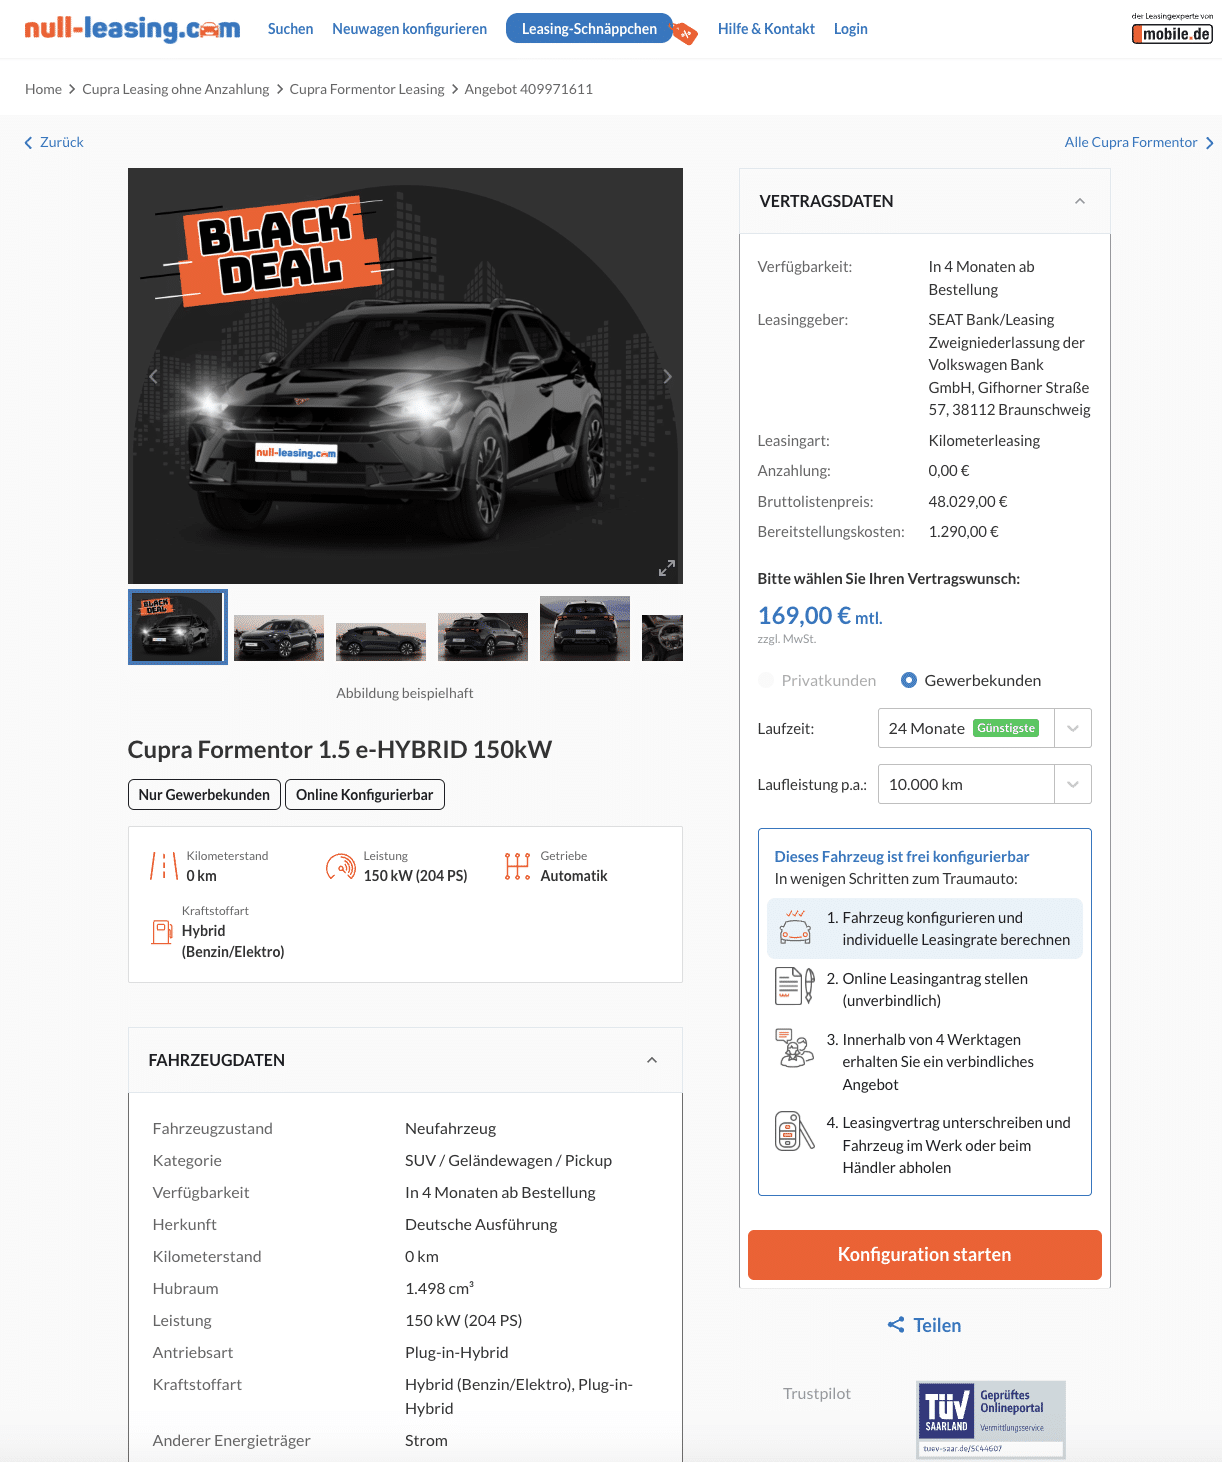Click the mobile.de logo
The image size is (1222, 1462).
1172,29
